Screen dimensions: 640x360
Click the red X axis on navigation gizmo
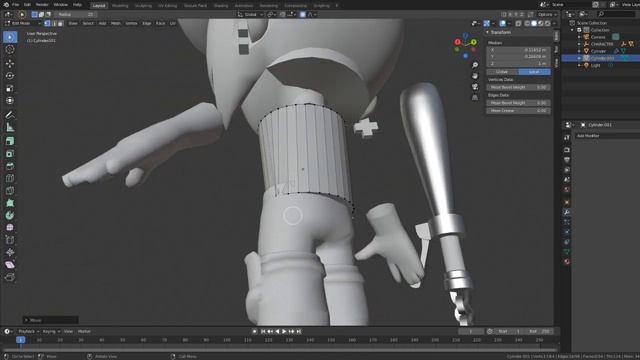(458, 42)
